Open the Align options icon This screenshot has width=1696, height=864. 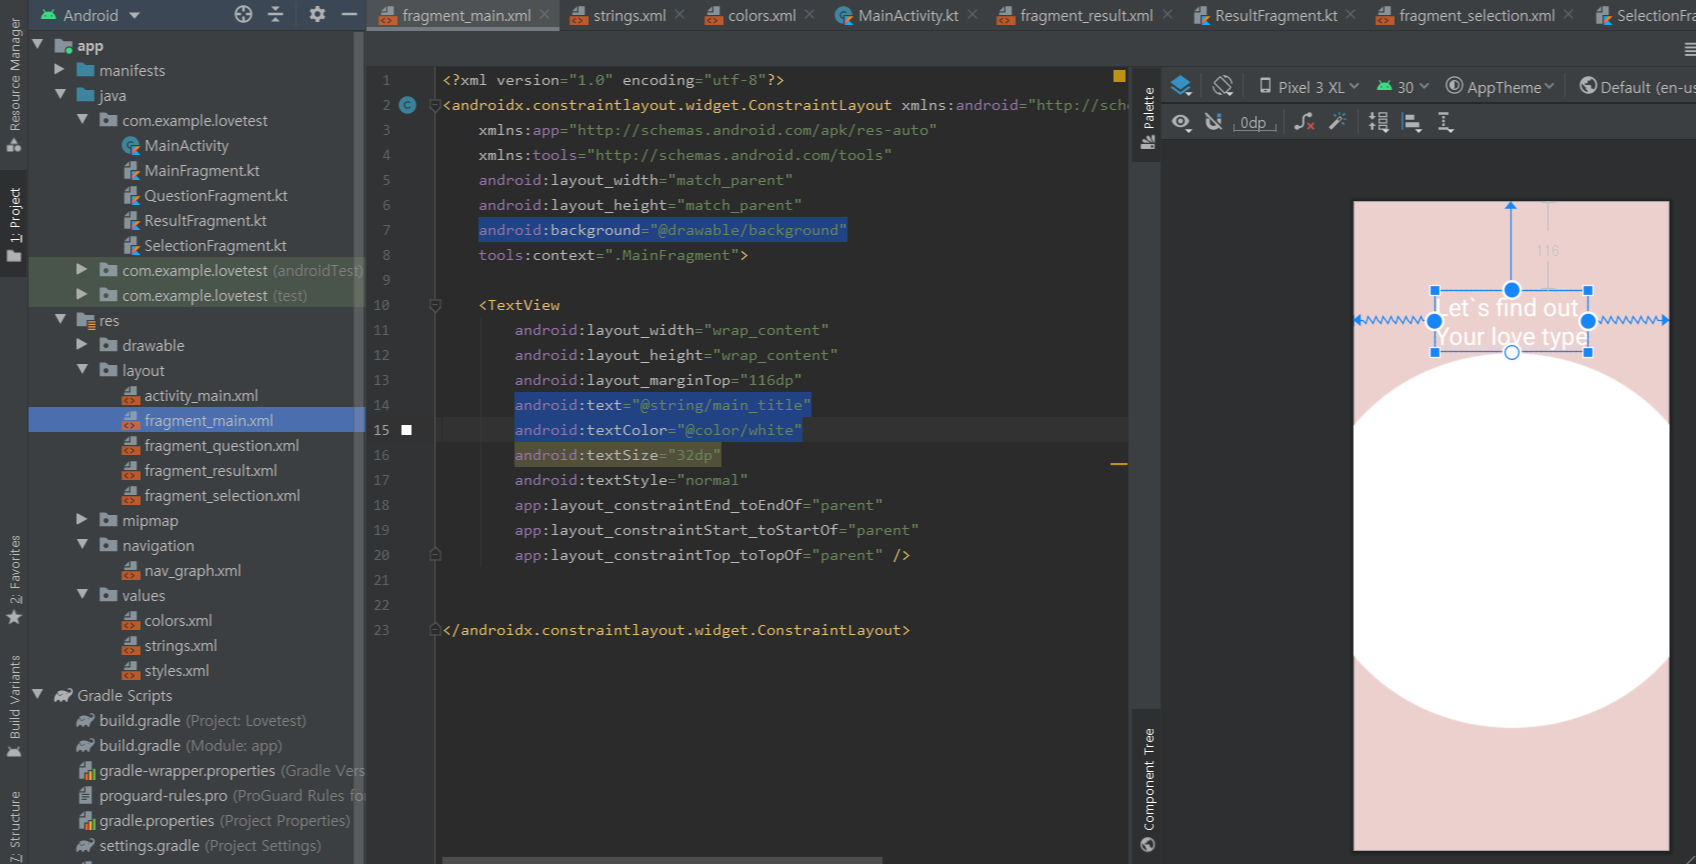tap(1412, 122)
